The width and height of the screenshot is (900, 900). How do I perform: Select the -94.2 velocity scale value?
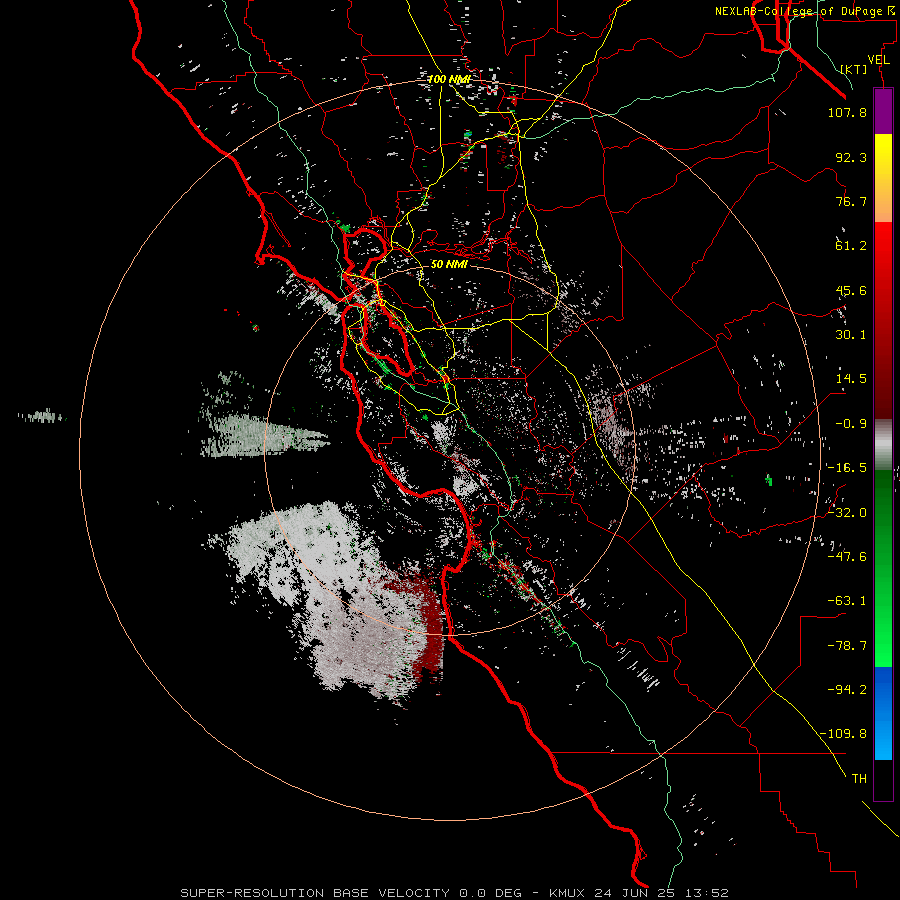pyautogui.click(x=847, y=690)
